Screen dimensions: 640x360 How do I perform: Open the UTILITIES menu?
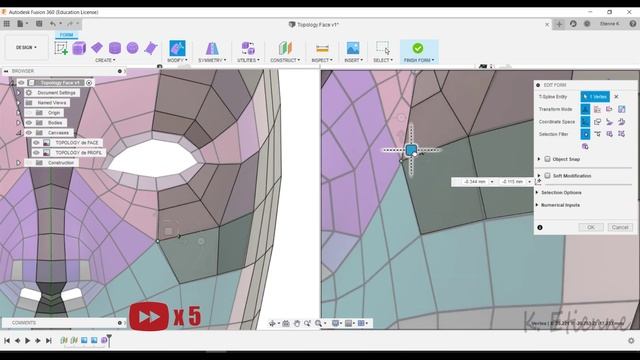[x=248, y=60]
